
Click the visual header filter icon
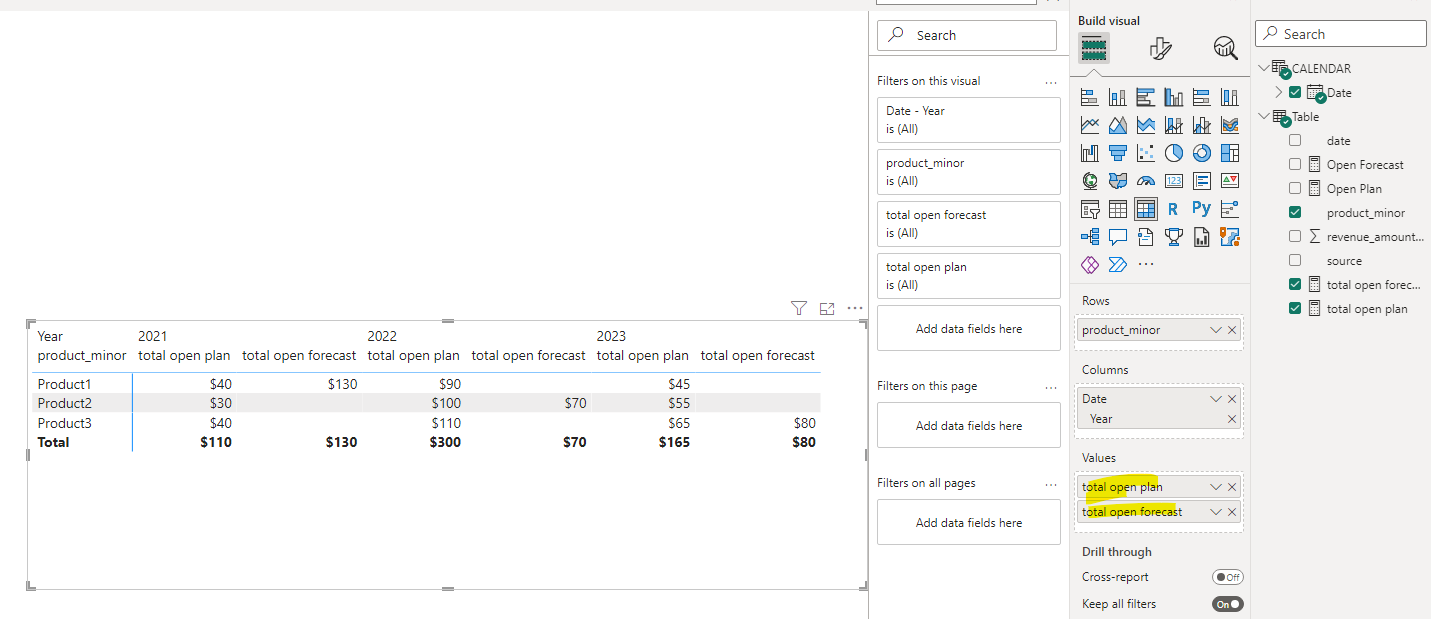pos(799,308)
